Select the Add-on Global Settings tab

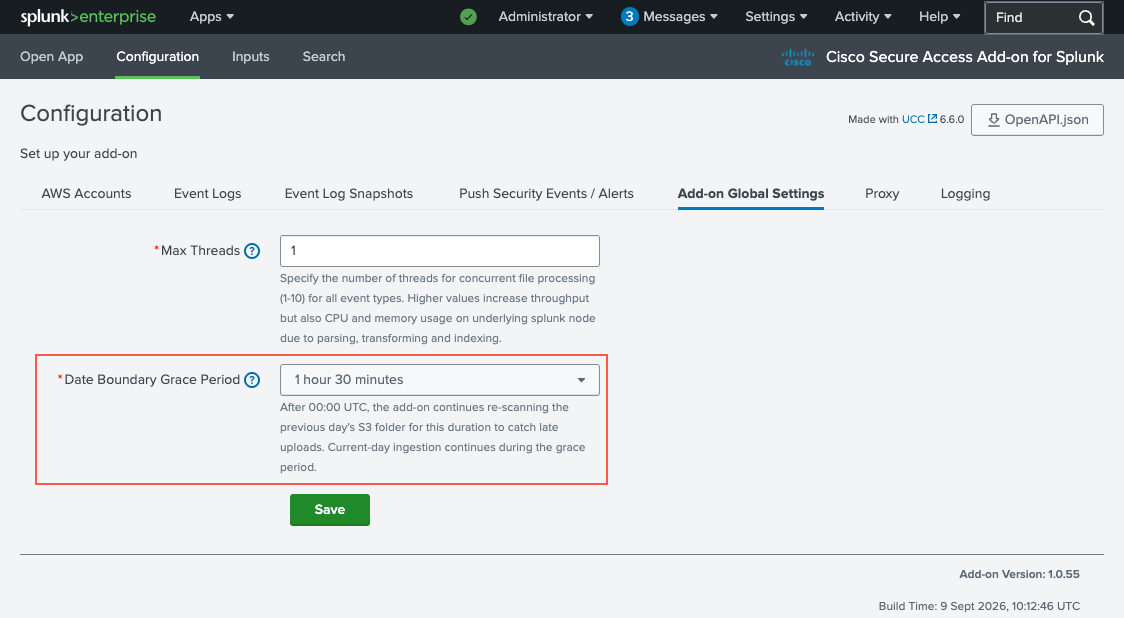tap(751, 194)
